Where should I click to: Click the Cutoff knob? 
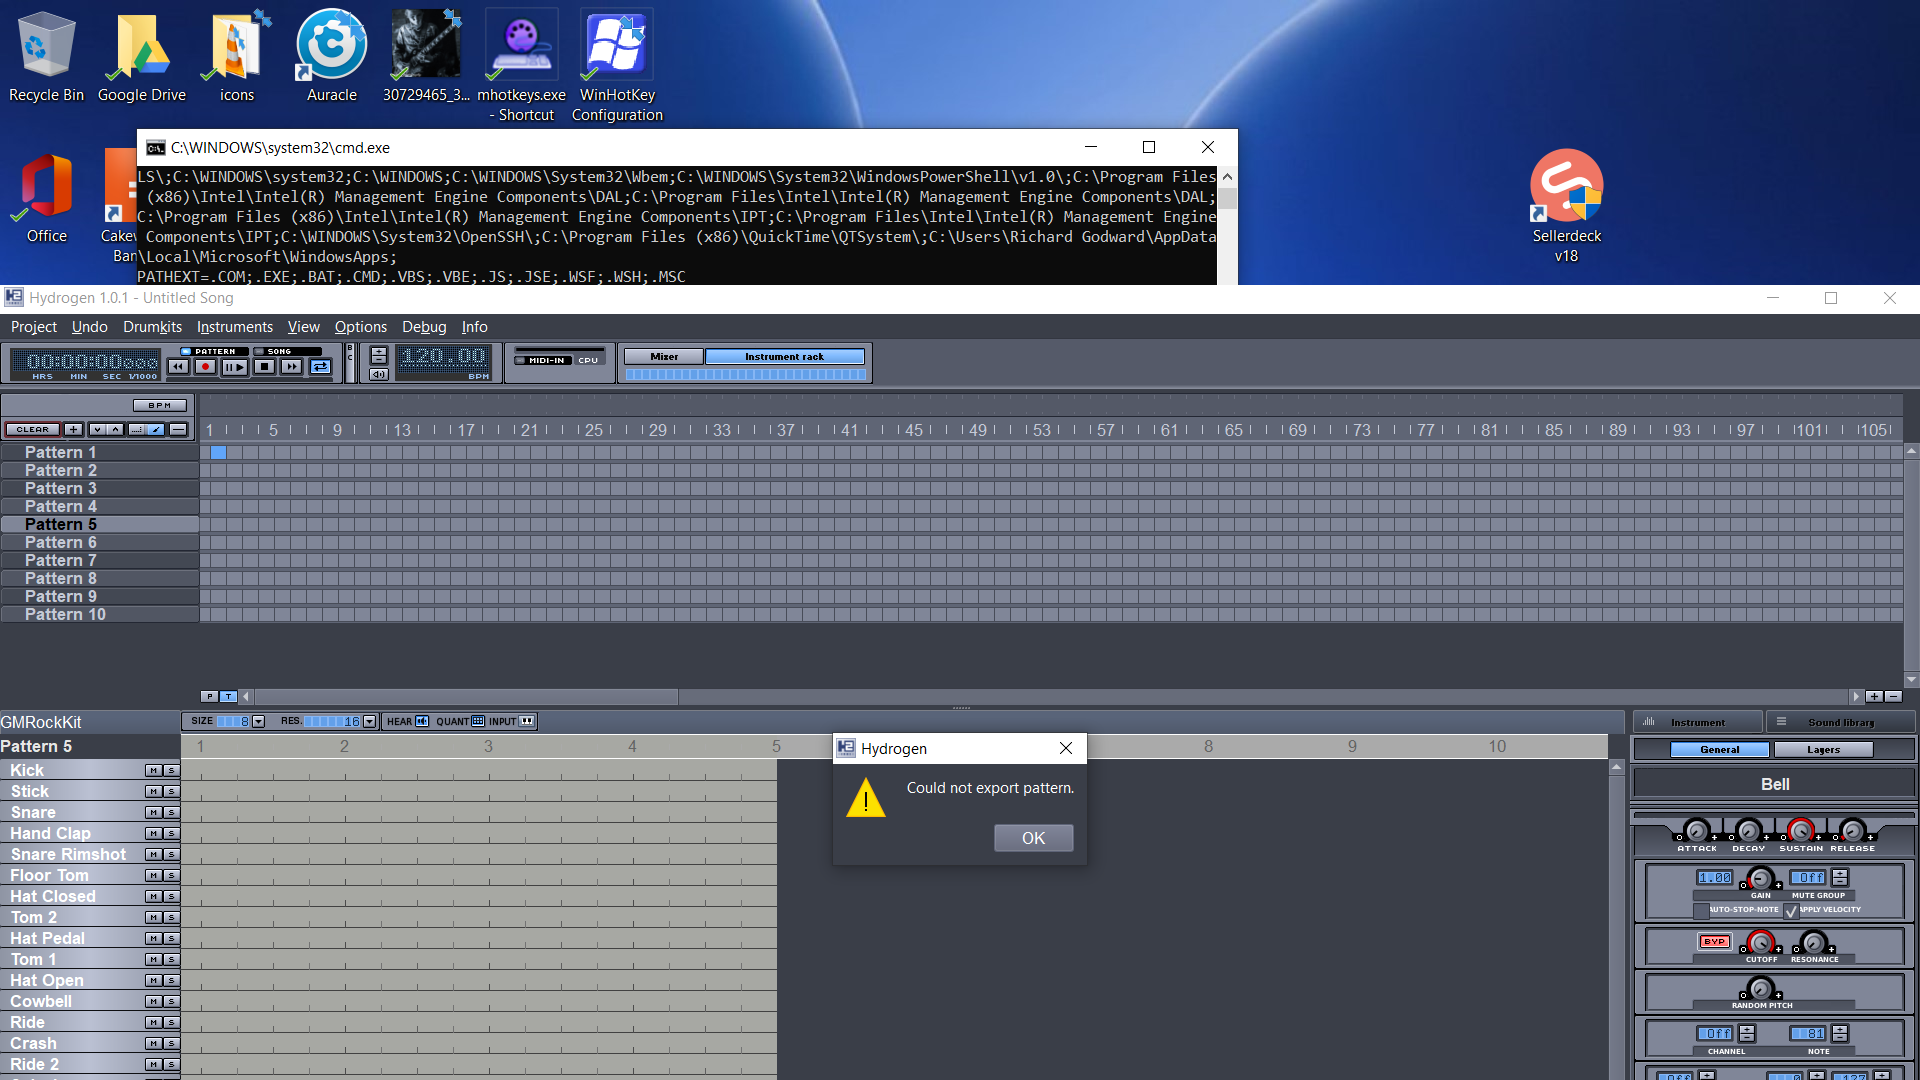(x=1761, y=942)
